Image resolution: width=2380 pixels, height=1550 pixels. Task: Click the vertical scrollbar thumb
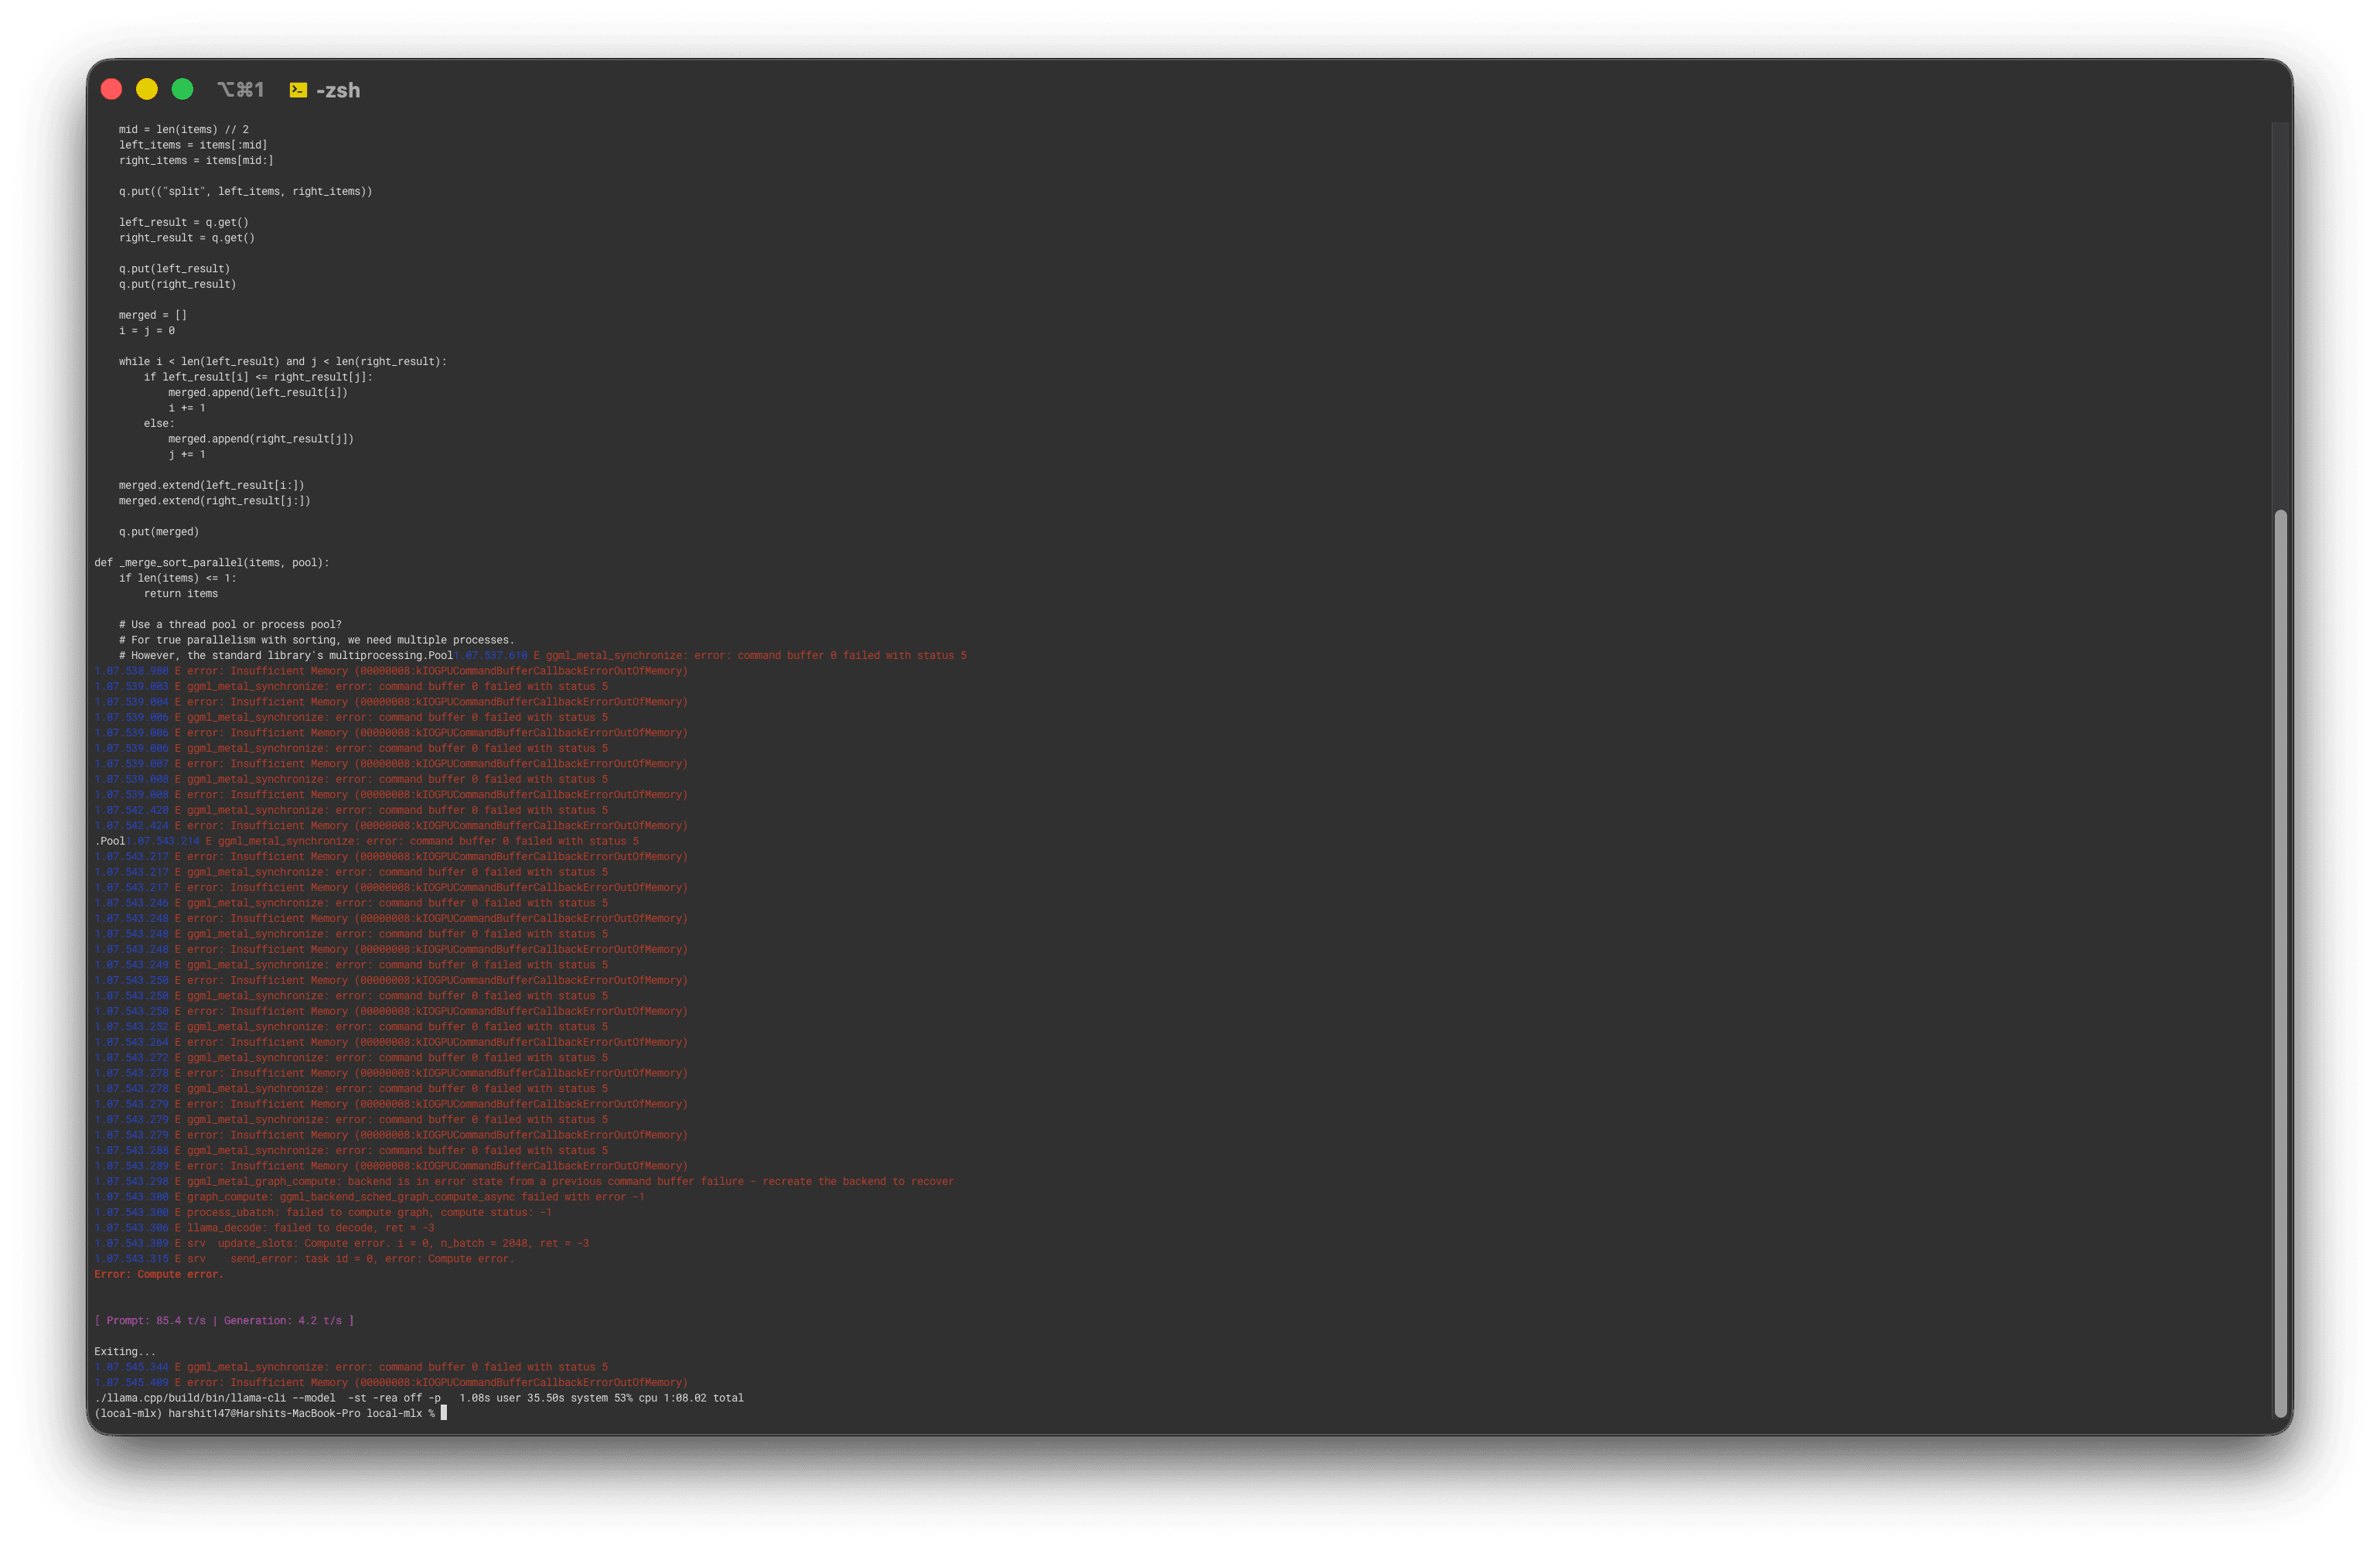coord(2281,963)
